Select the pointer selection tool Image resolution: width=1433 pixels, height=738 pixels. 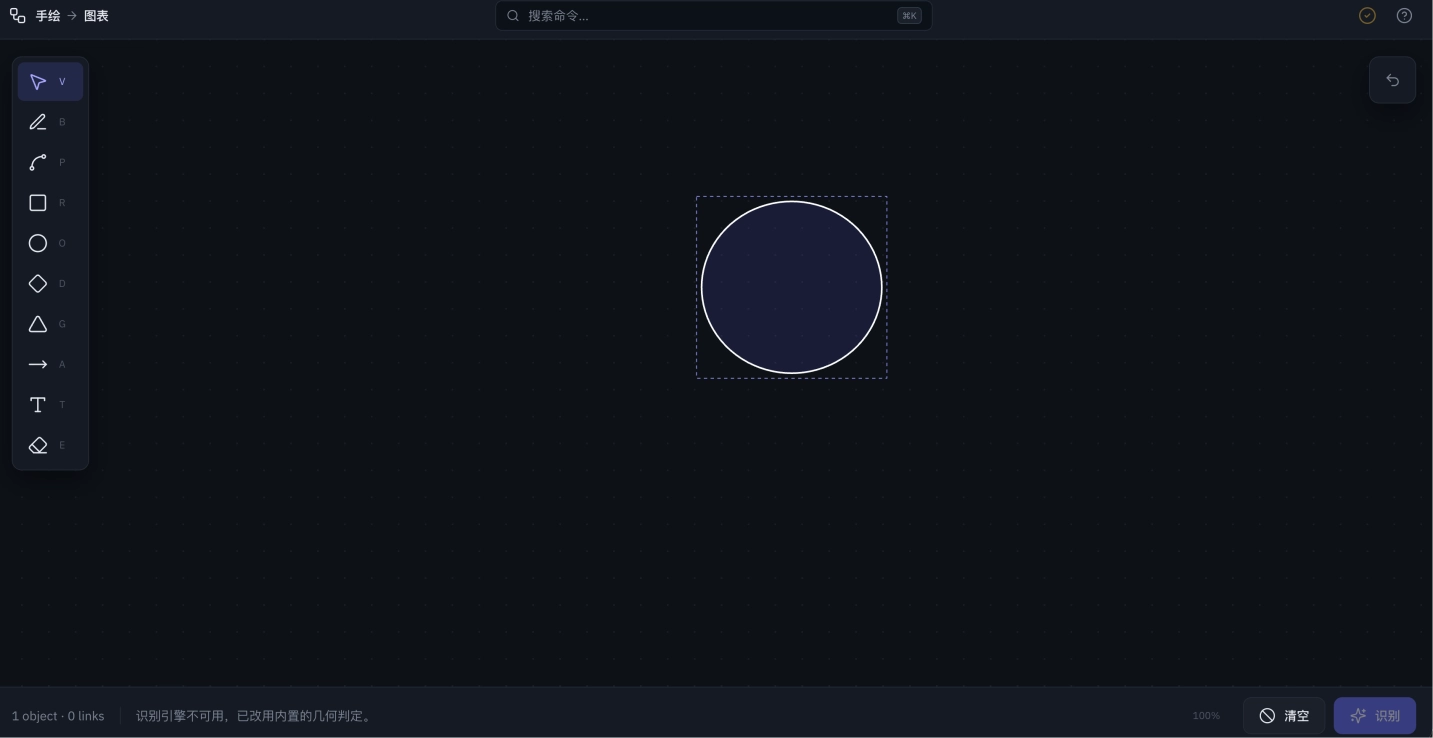pos(50,82)
